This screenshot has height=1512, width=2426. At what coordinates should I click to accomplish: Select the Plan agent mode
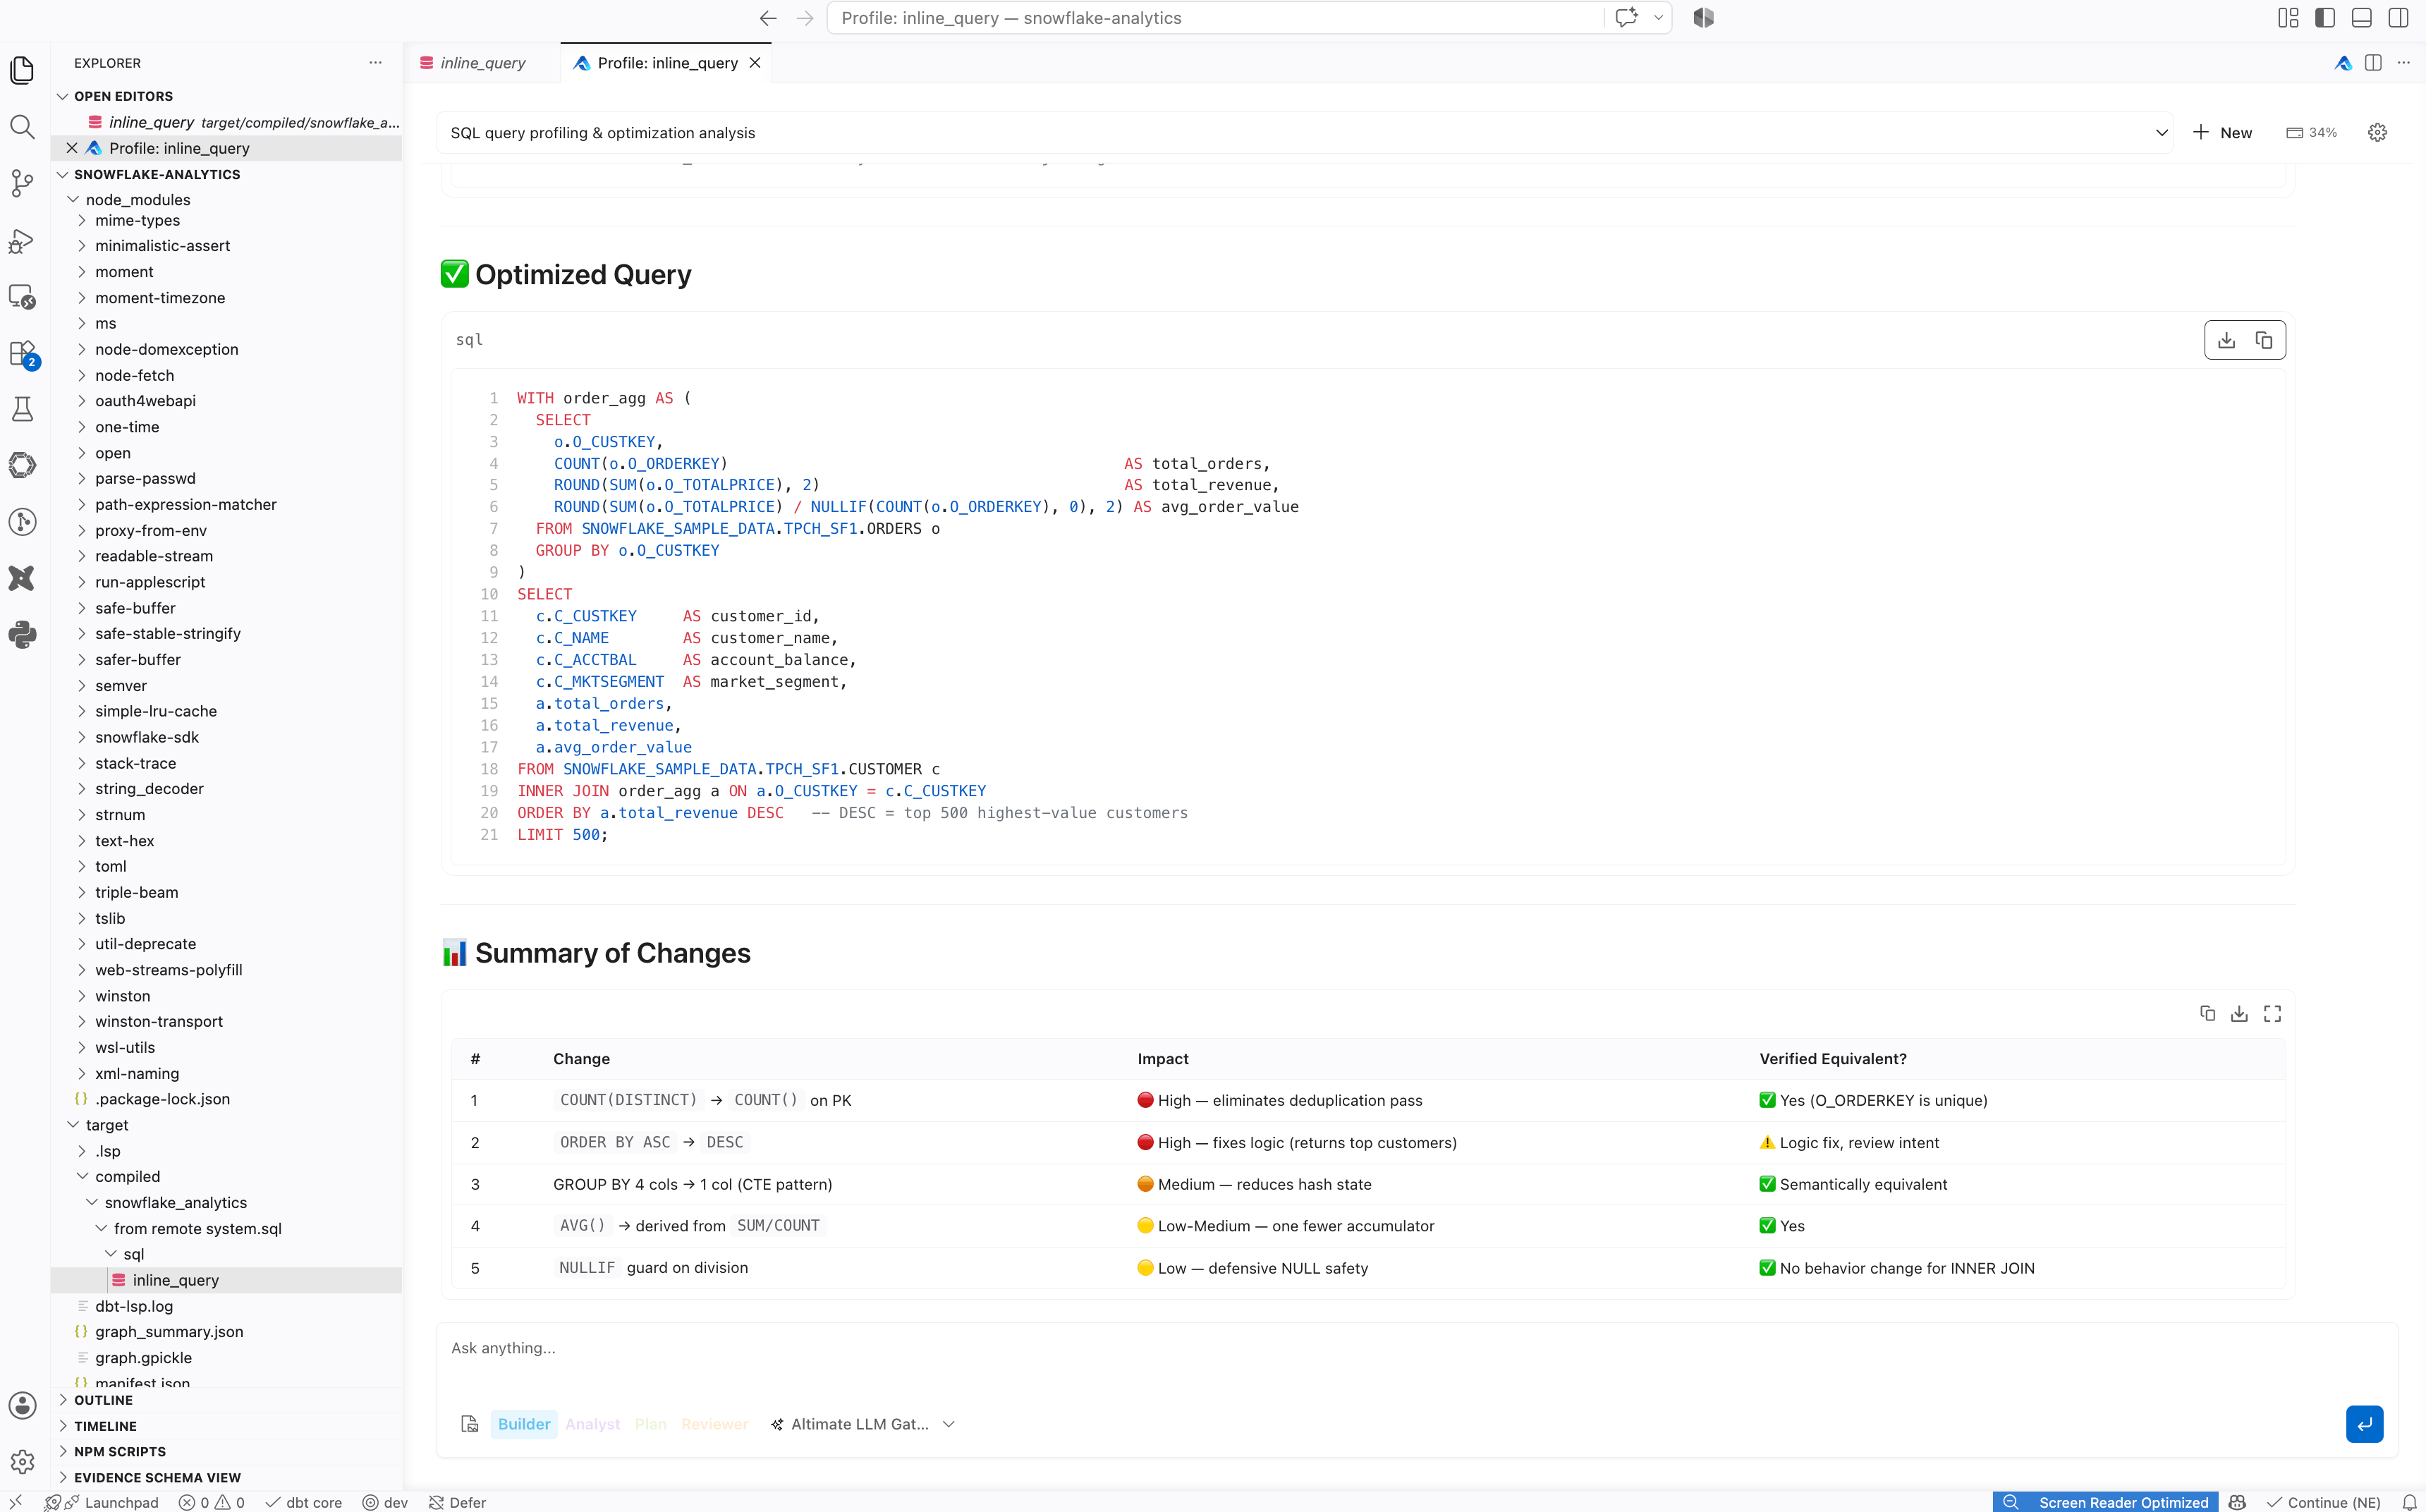(x=651, y=1424)
